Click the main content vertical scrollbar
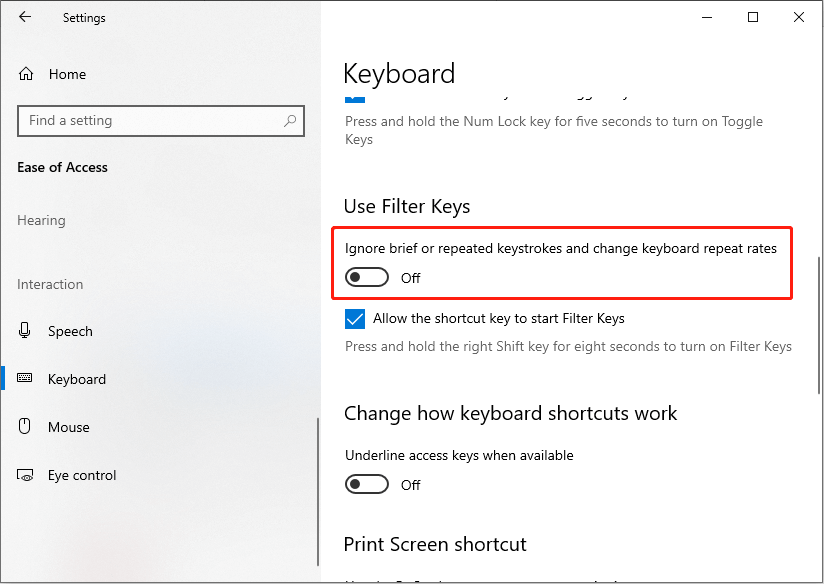Screen dimensions: 824x584 (x=818, y=325)
